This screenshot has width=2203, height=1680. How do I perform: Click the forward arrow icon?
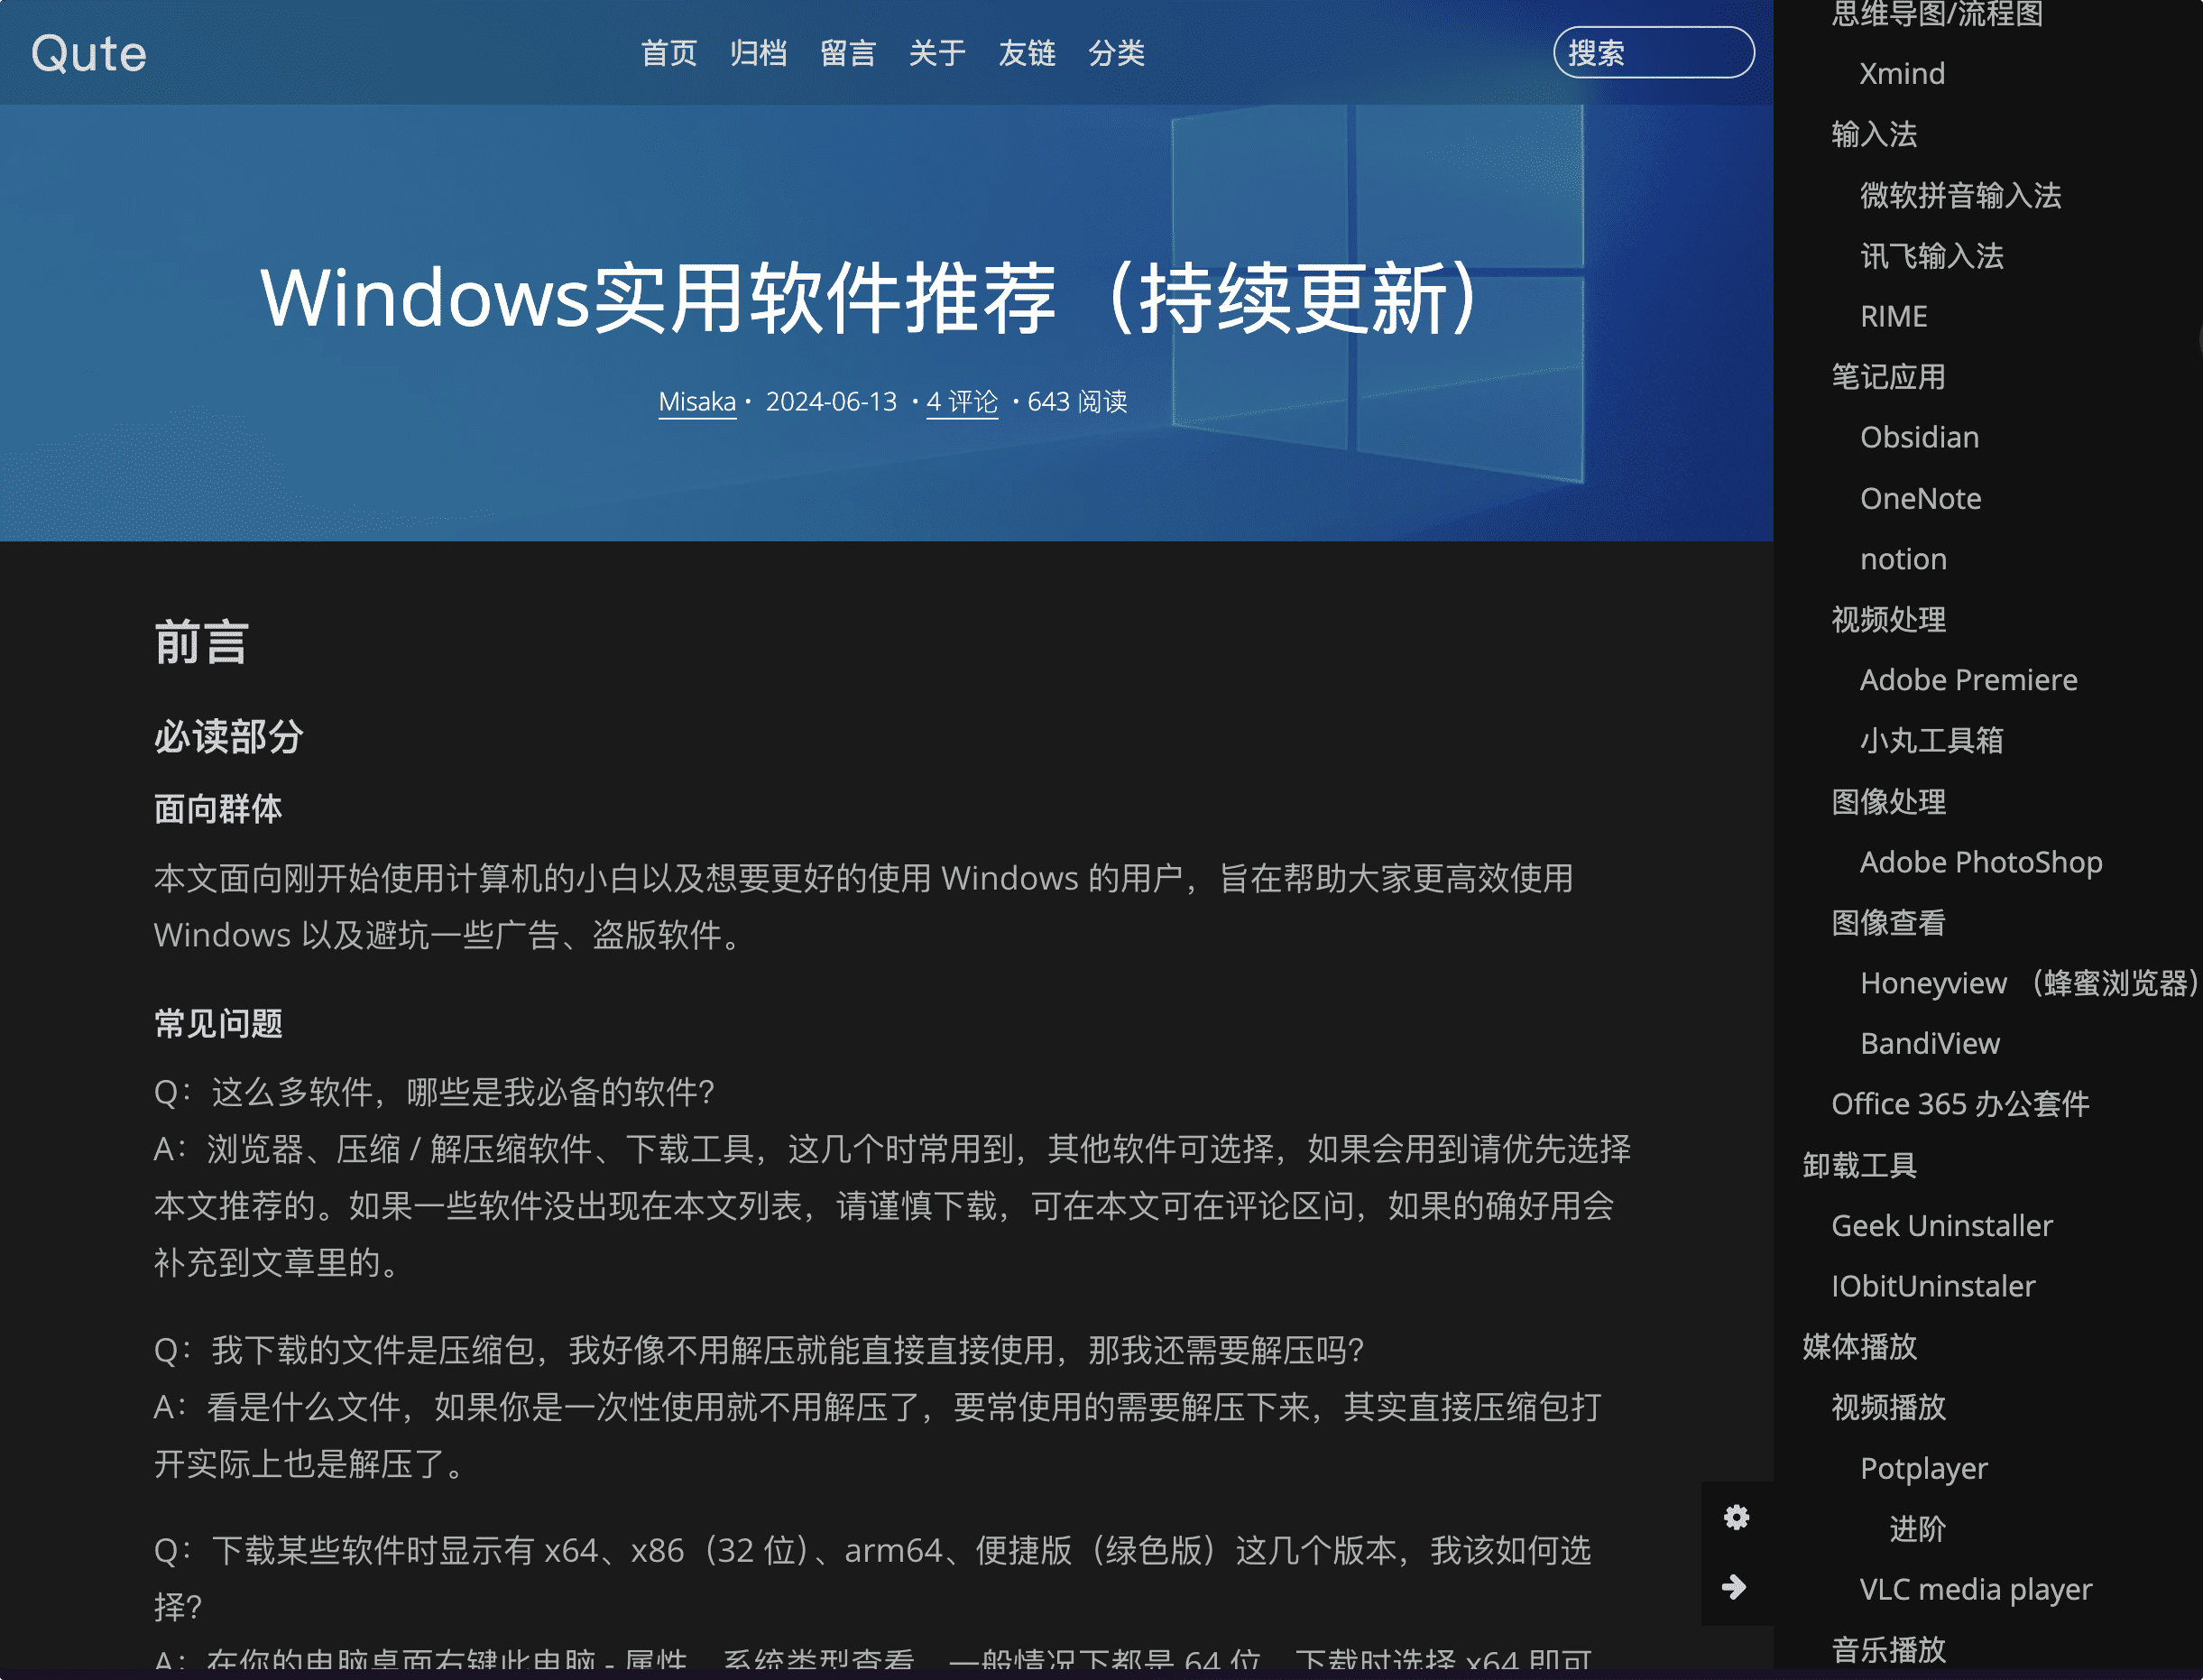coord(1734,1586)
